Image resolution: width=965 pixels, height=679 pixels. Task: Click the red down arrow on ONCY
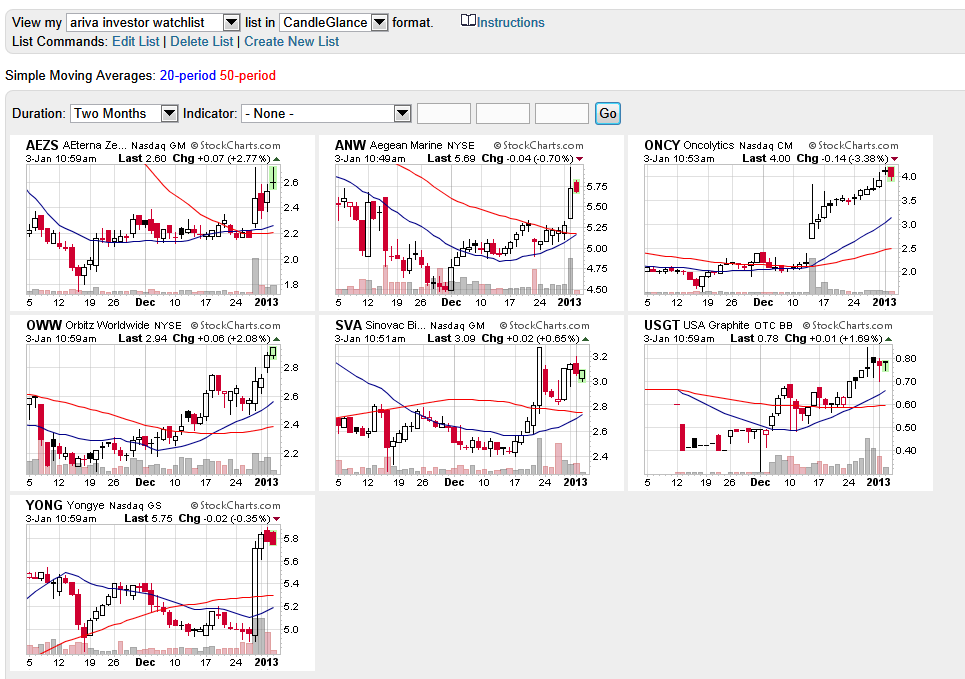tap(894, 159)
